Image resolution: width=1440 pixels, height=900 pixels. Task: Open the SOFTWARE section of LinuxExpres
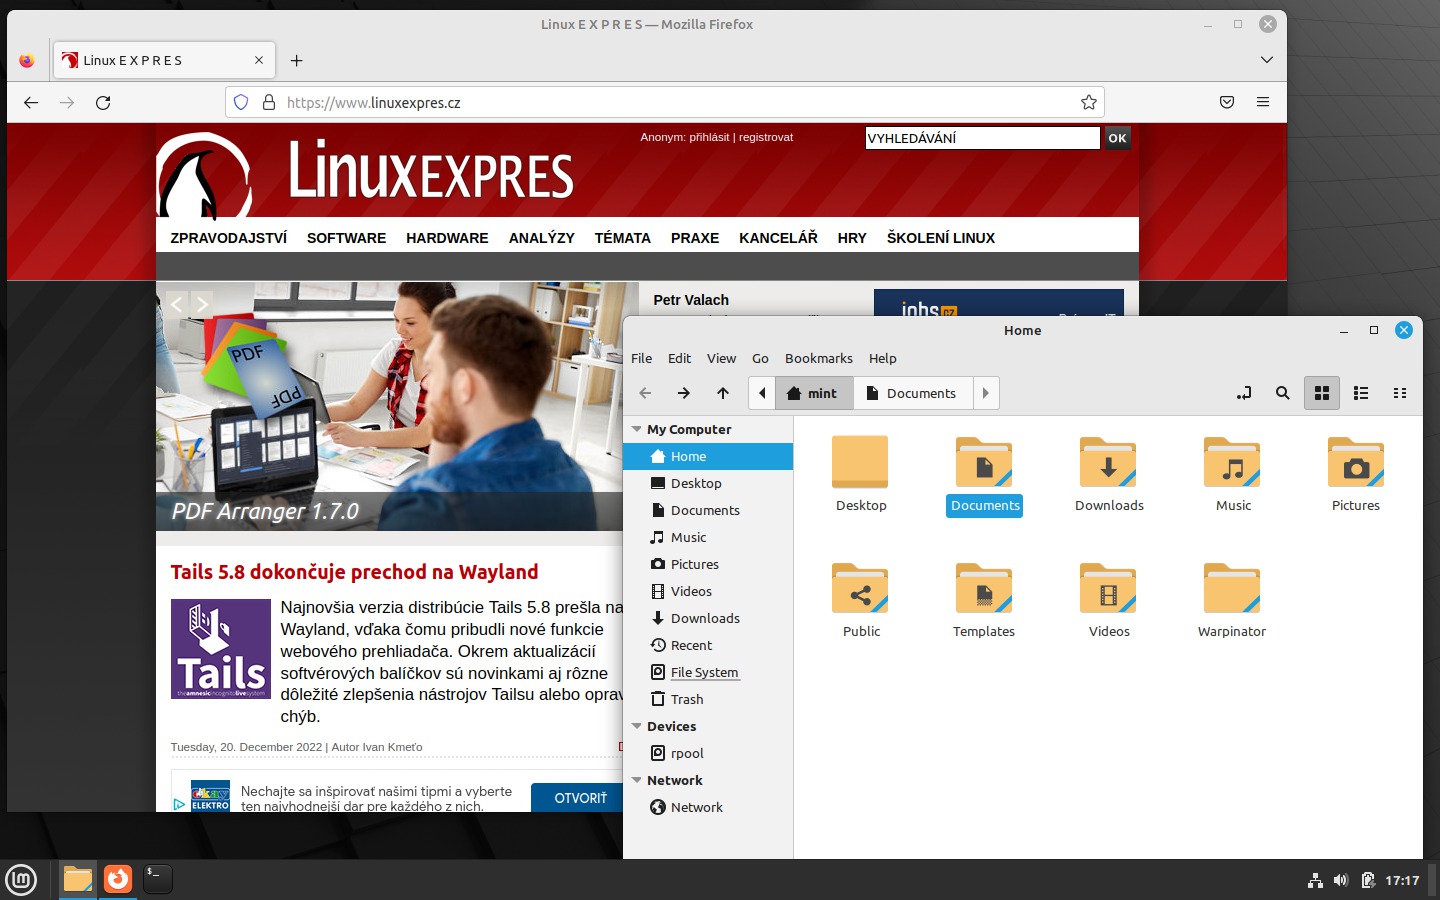346,238
